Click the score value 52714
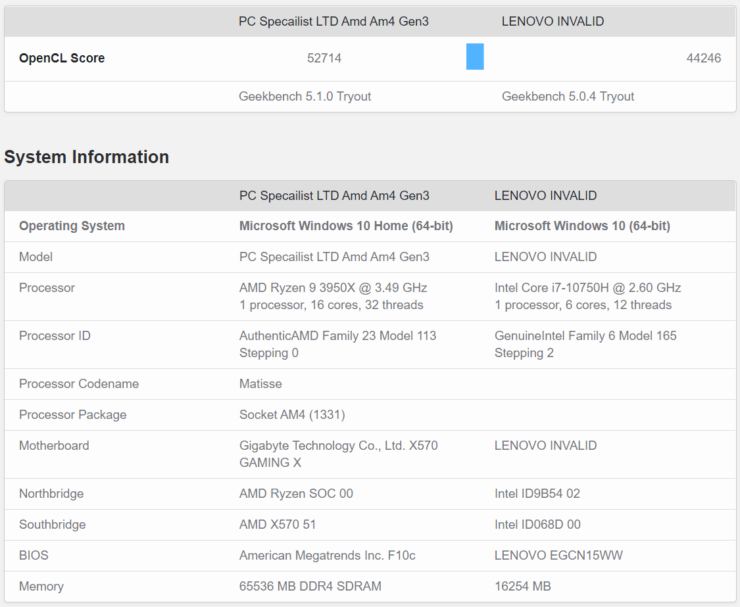 click(324, 58)
